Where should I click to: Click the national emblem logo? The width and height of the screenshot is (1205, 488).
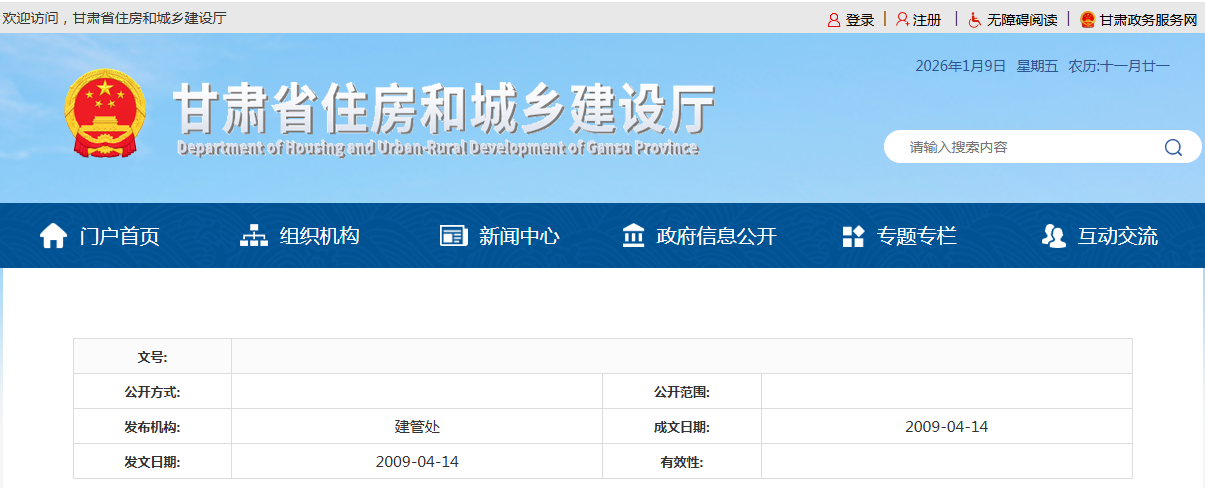point(105,113)
